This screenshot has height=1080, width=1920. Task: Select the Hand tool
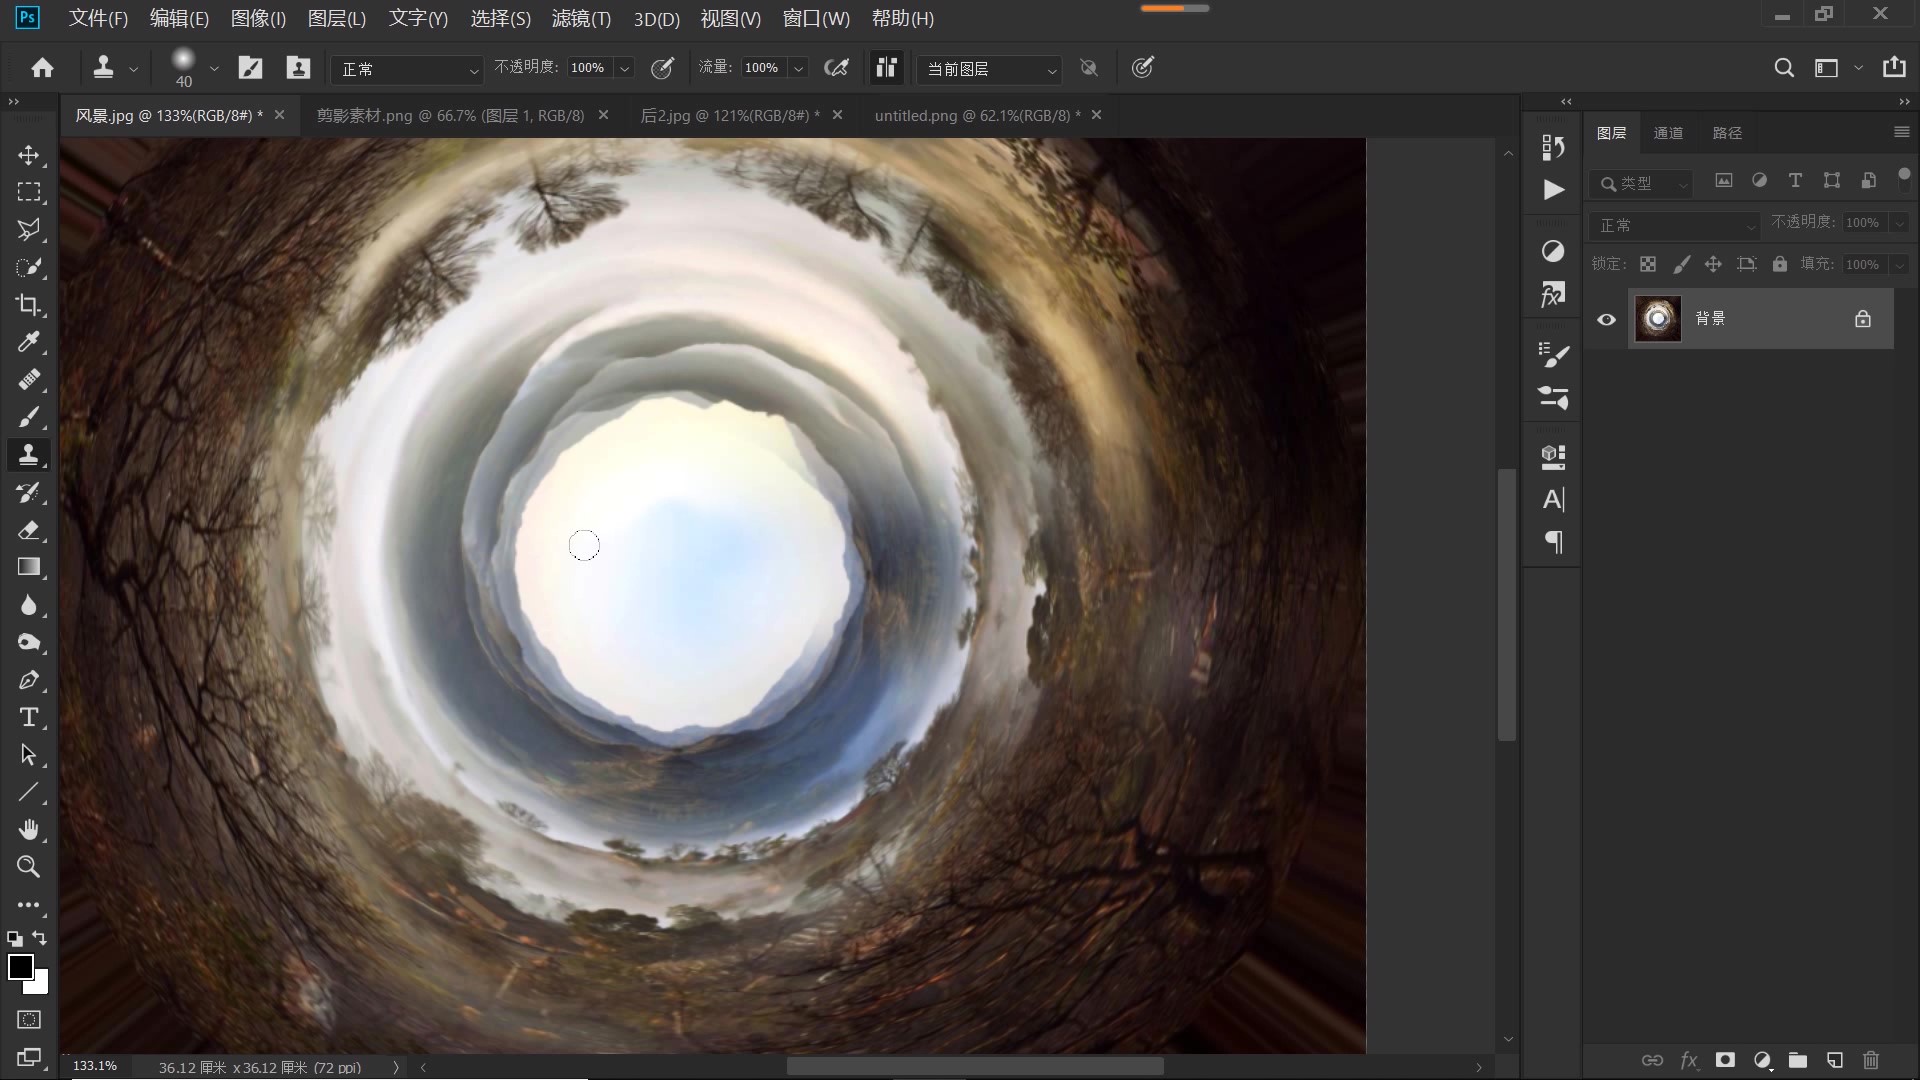click(29, 829)
